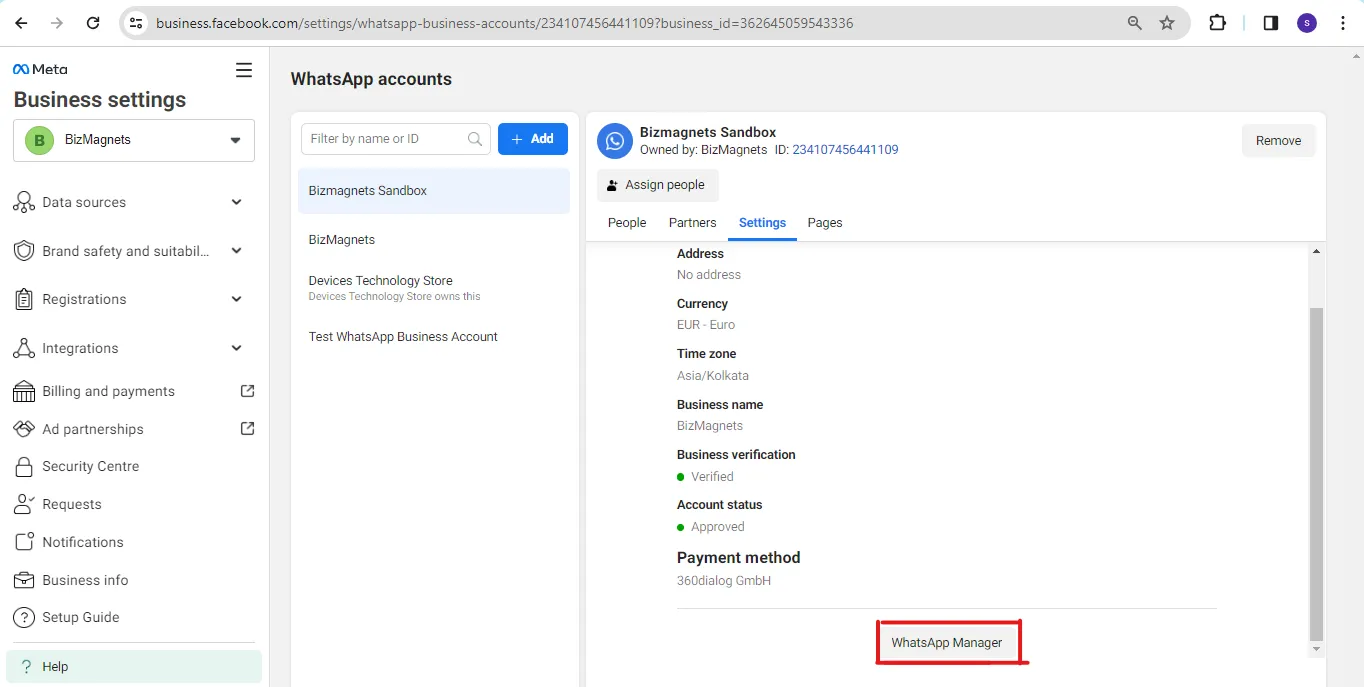Click the Approved account status

pyautogui.click(x=718, y=527)
